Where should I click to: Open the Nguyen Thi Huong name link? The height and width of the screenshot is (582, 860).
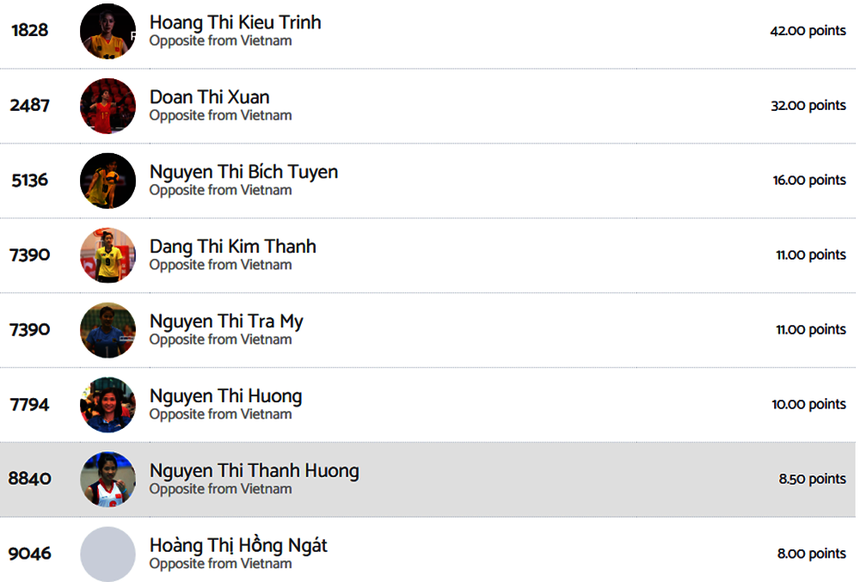point(225,396)
